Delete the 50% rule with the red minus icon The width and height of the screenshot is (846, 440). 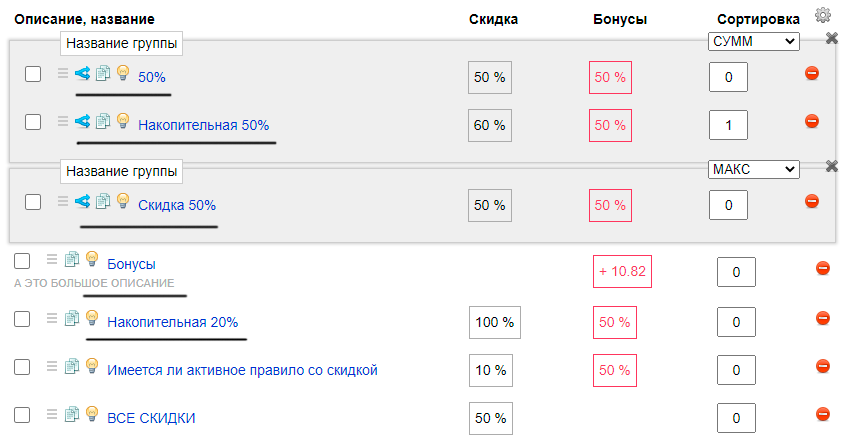point(811,73)
